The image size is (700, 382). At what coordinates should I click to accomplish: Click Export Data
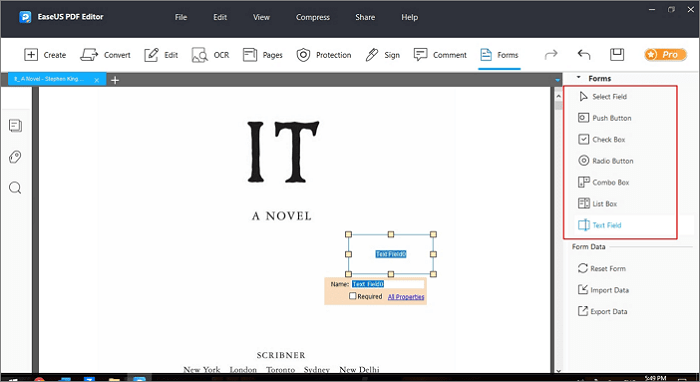[602, 311]
